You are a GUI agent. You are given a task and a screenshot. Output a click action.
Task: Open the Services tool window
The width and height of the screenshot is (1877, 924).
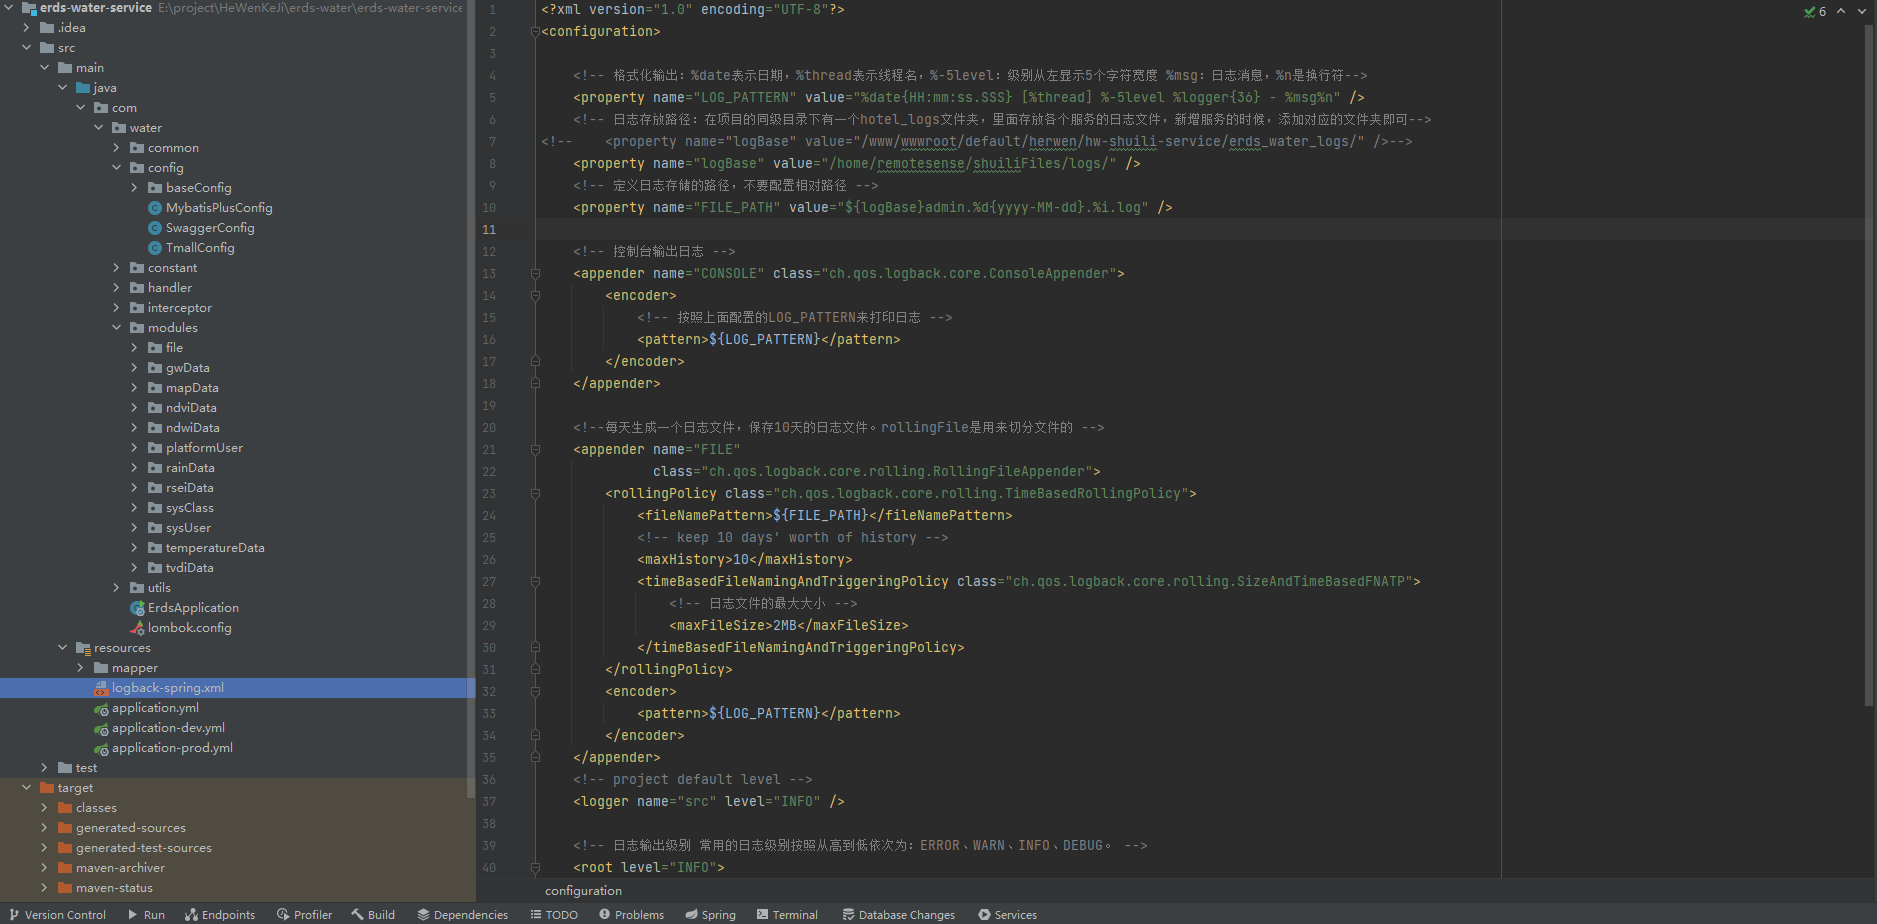click(1007, 914)
